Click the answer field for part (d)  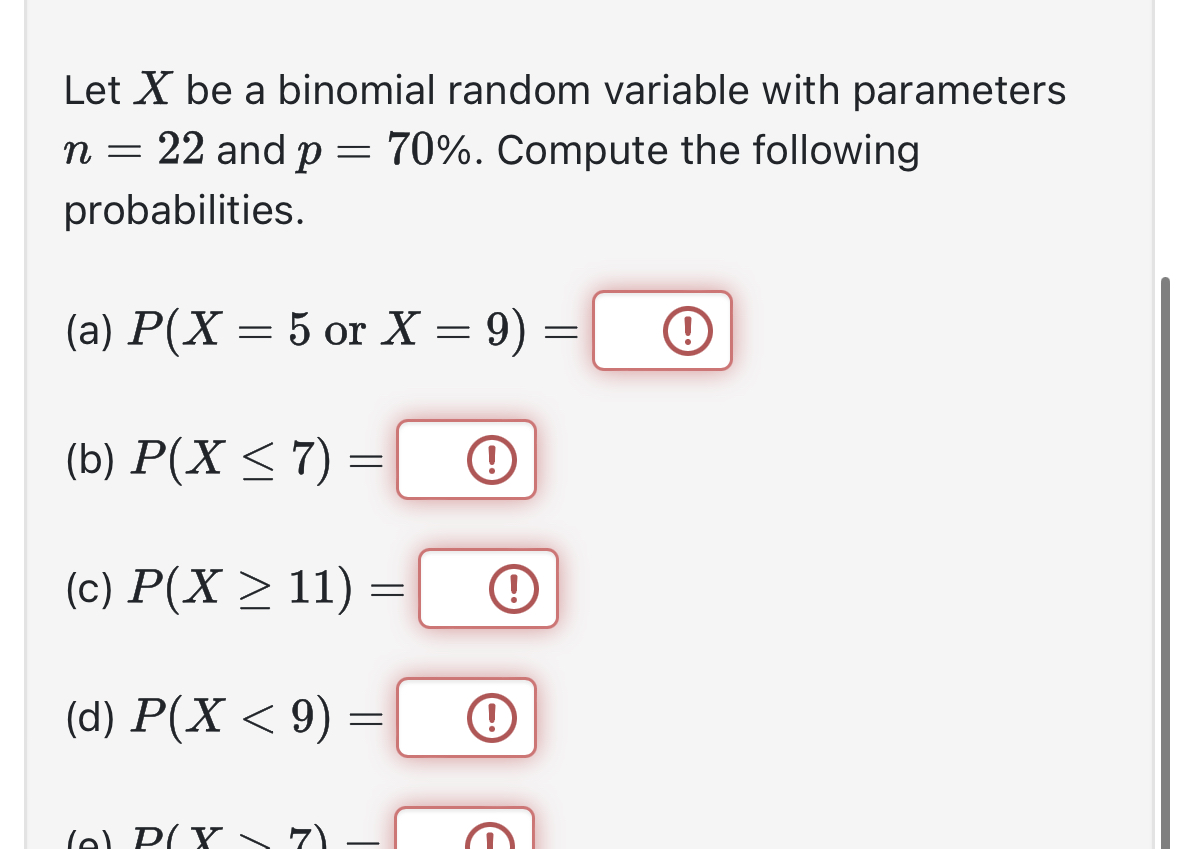click(x=465, y=717)
